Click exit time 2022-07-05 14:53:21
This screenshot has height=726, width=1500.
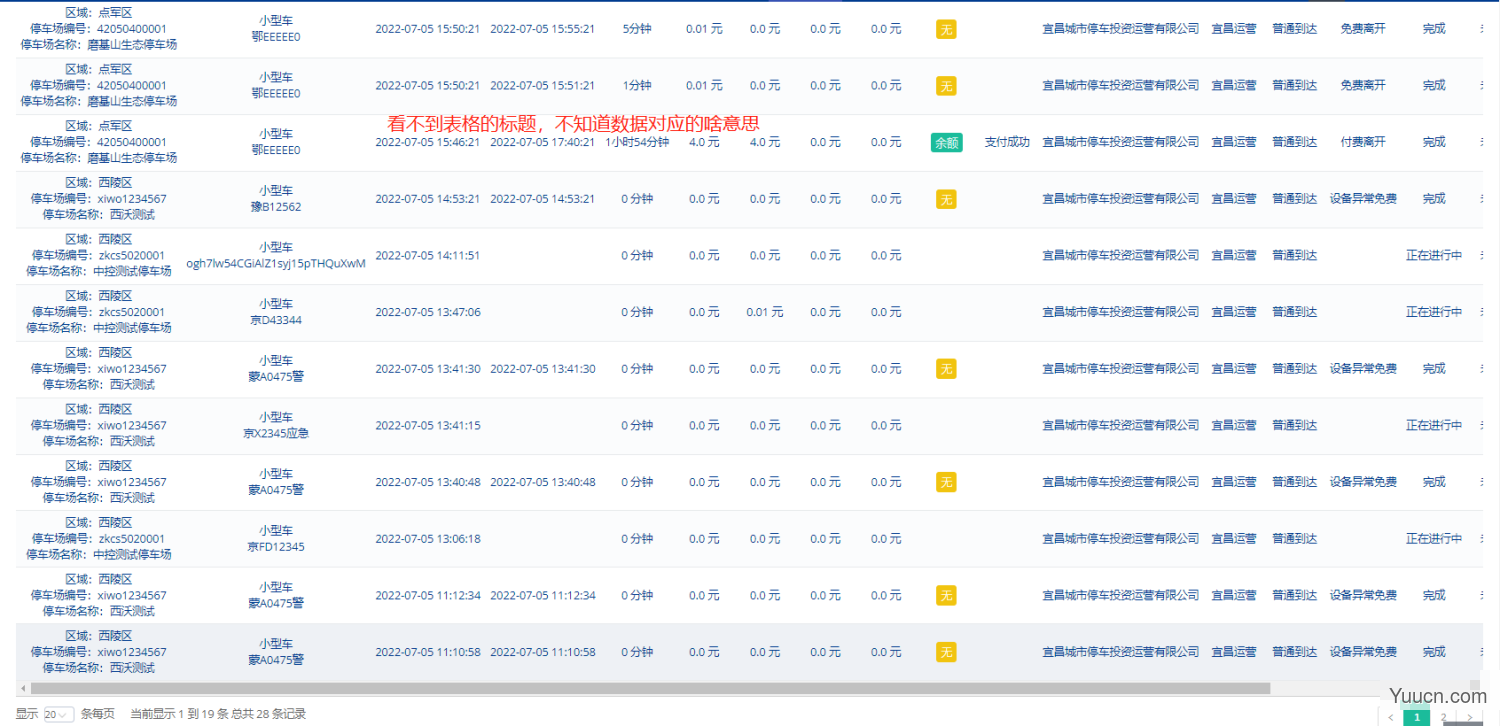click(542, 199)
